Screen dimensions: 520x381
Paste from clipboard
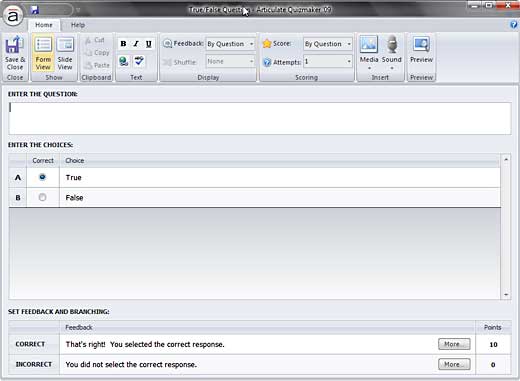point(97,65)
